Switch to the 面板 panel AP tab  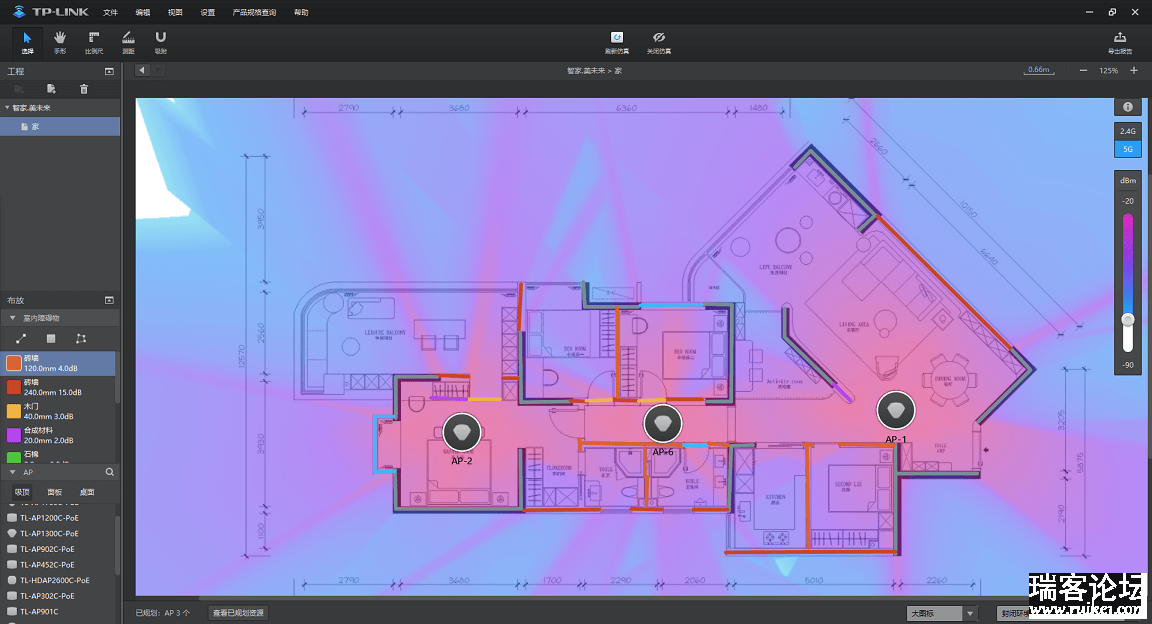click(54, 492)
